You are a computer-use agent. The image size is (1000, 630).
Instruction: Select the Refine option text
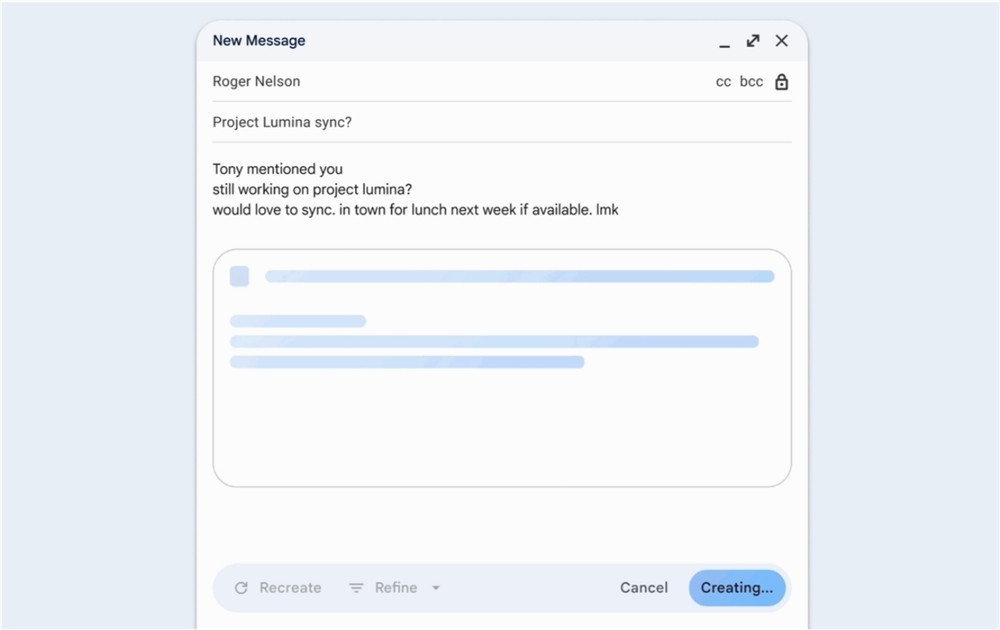[x=396, y=588]
